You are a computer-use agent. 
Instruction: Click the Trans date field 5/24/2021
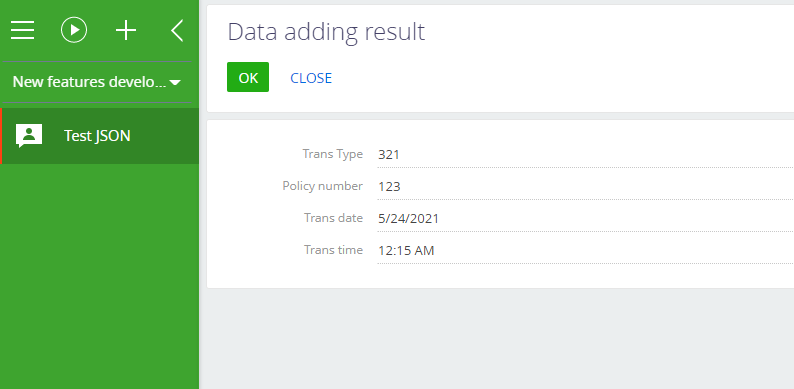click(585, 218)
